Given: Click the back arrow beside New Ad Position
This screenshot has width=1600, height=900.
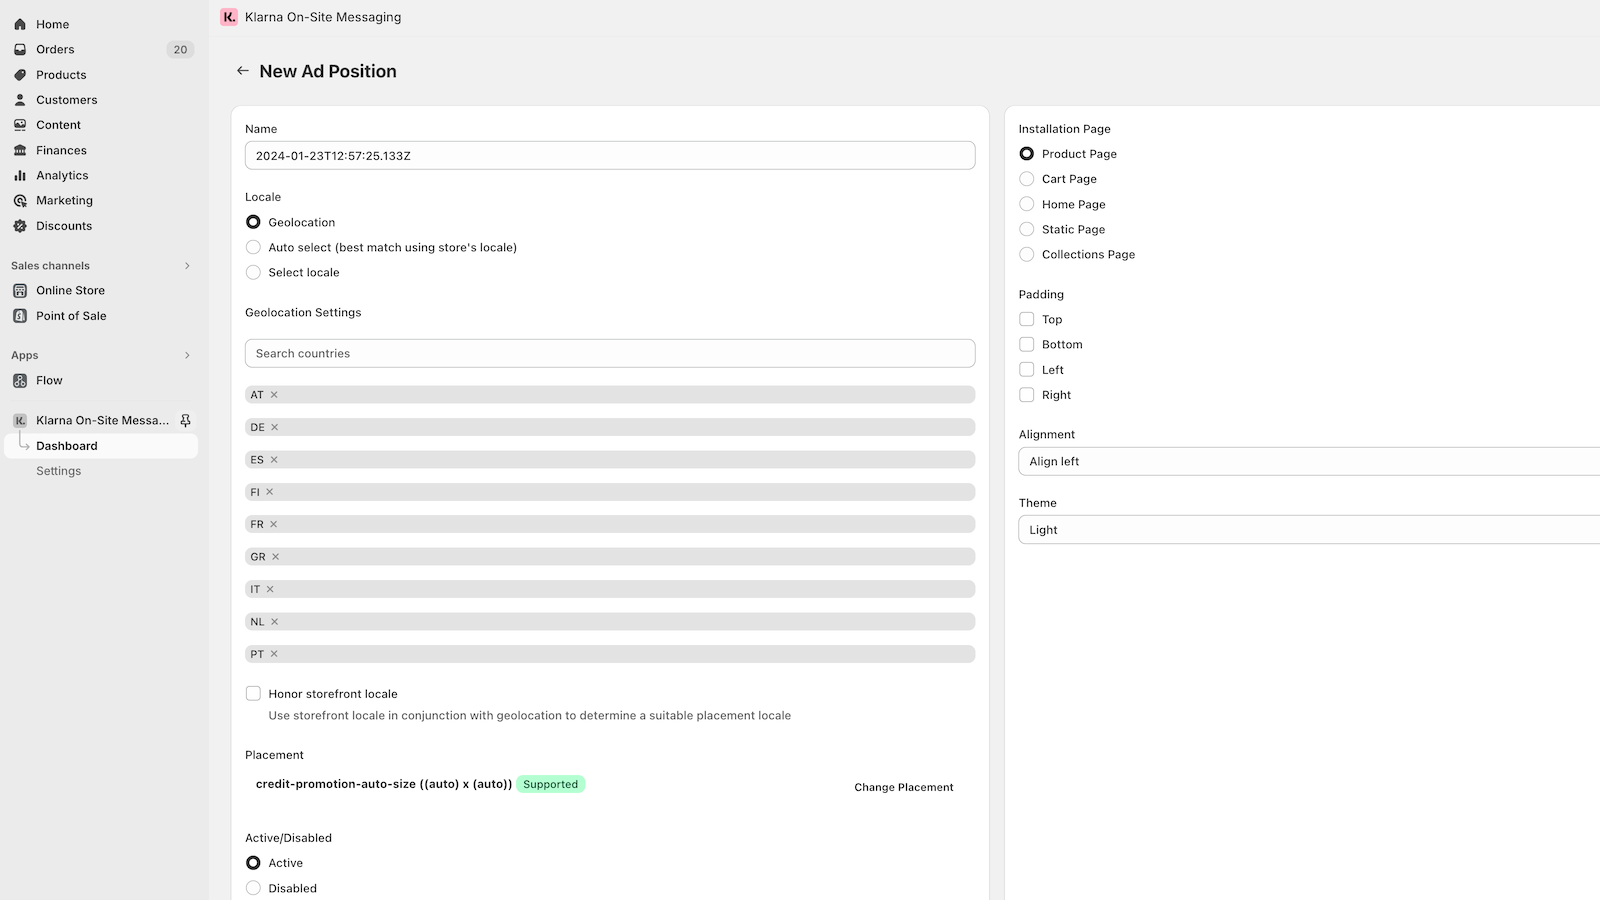Looking at the screenshot, I should coord(242,71).
